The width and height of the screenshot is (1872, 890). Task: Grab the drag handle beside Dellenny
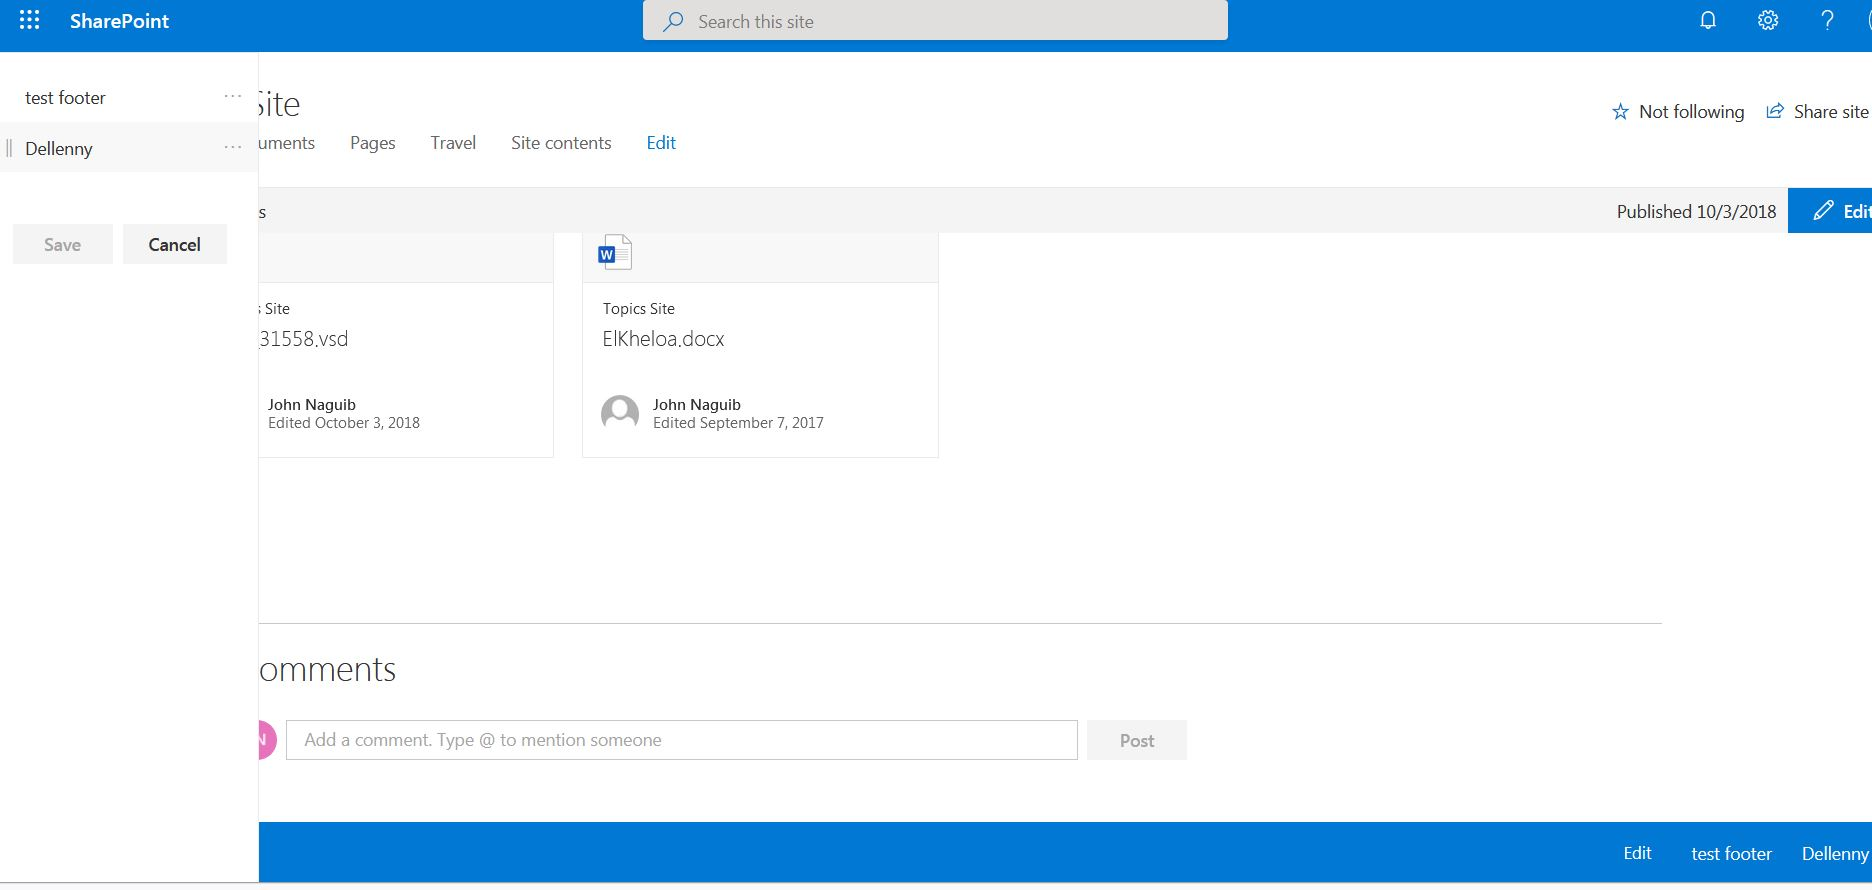tap(10, 148)
